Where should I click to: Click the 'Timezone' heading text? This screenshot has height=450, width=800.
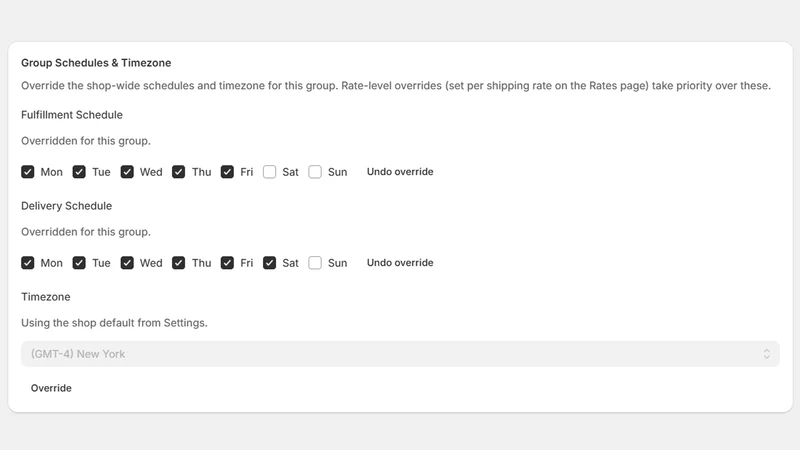pos(45,297)
